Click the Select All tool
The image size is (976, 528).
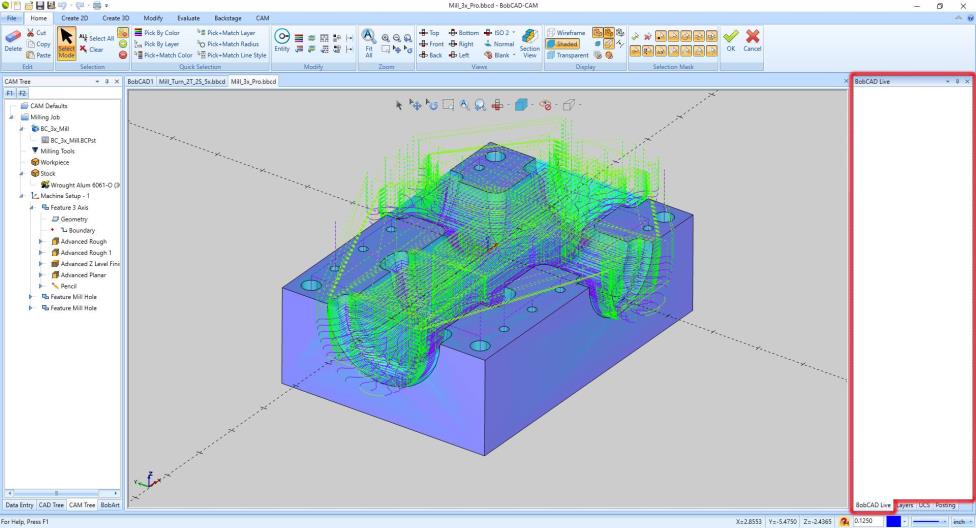tap(96, 38)
